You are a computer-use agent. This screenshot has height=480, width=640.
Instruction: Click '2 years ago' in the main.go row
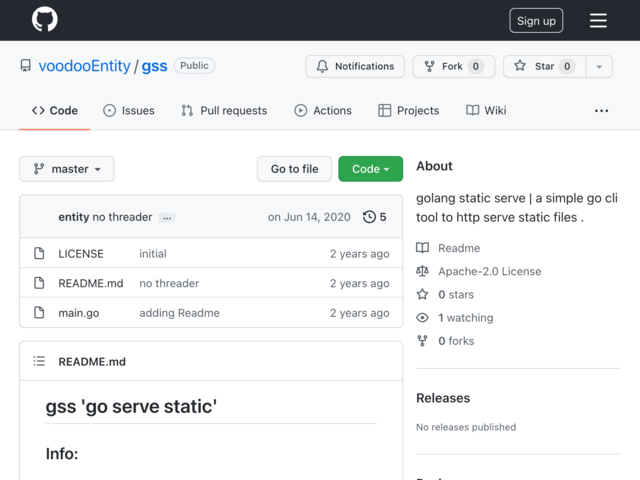click(359, 313)
